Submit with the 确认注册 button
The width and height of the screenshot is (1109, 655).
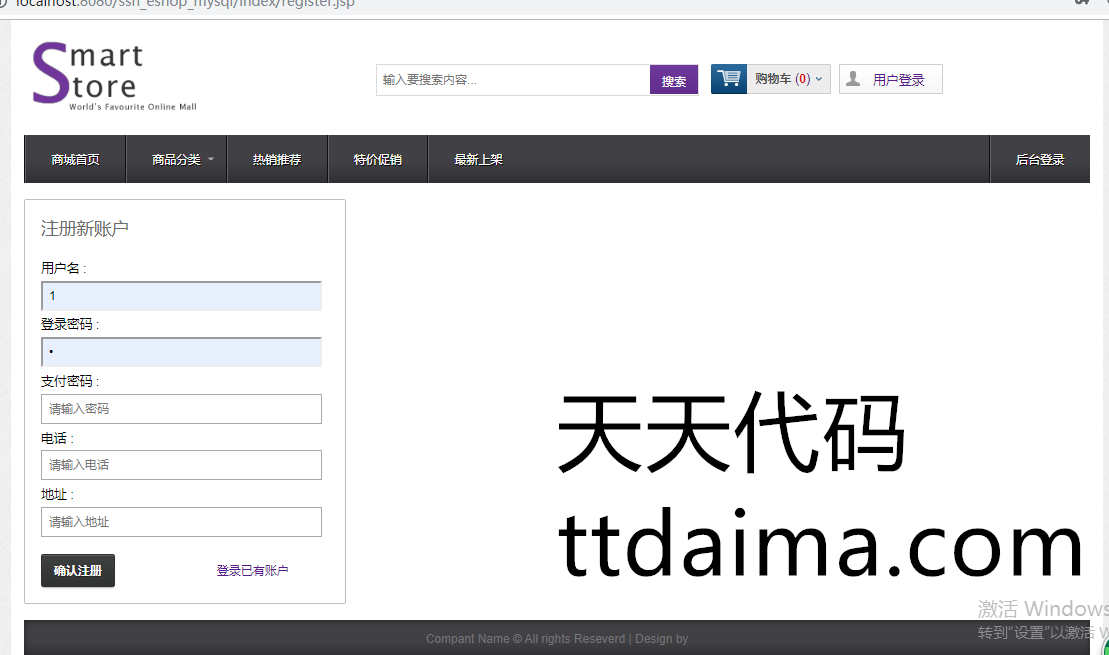click(78, 571)
